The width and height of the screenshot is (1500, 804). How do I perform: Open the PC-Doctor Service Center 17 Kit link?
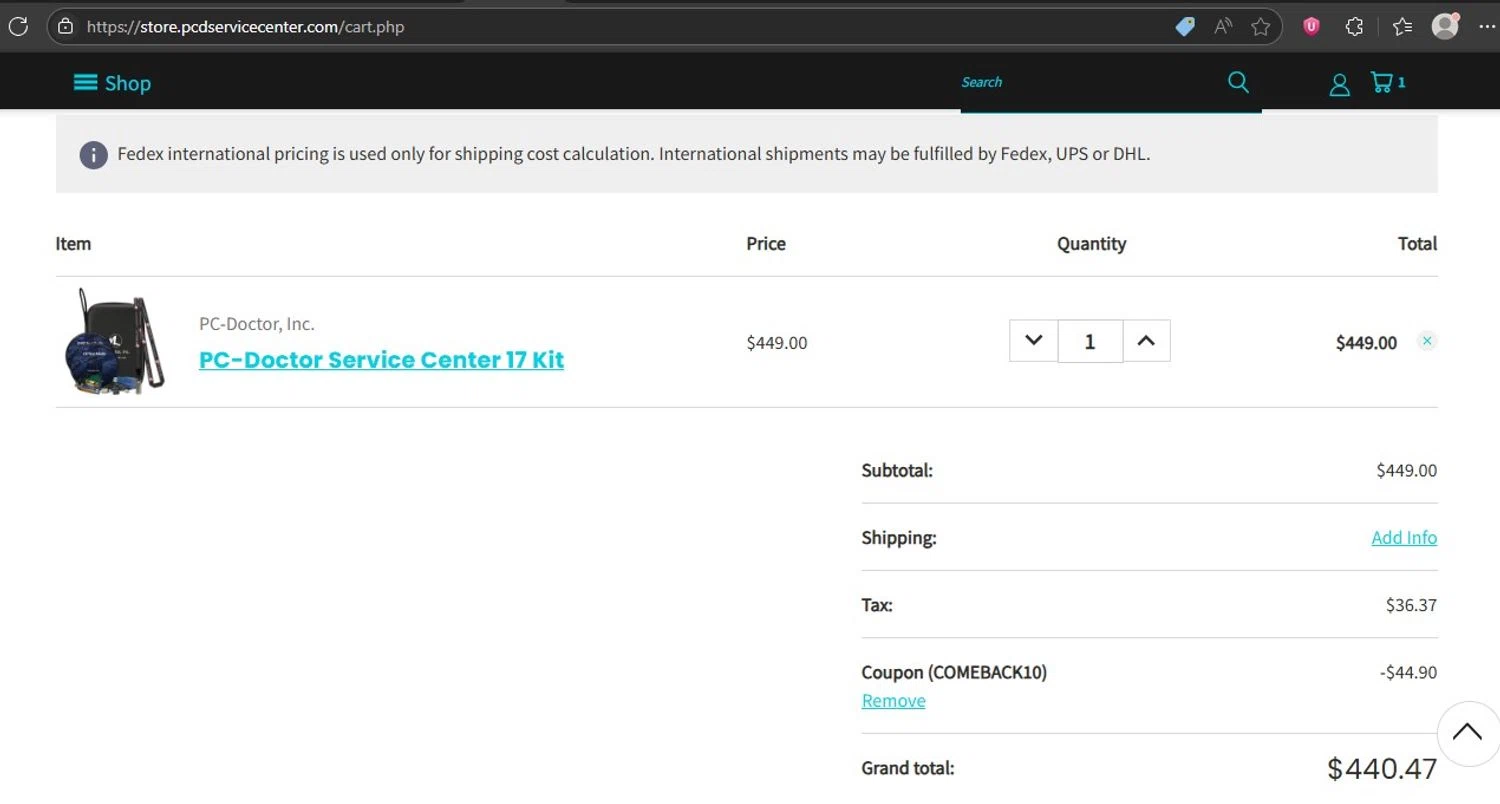(381, 360)
